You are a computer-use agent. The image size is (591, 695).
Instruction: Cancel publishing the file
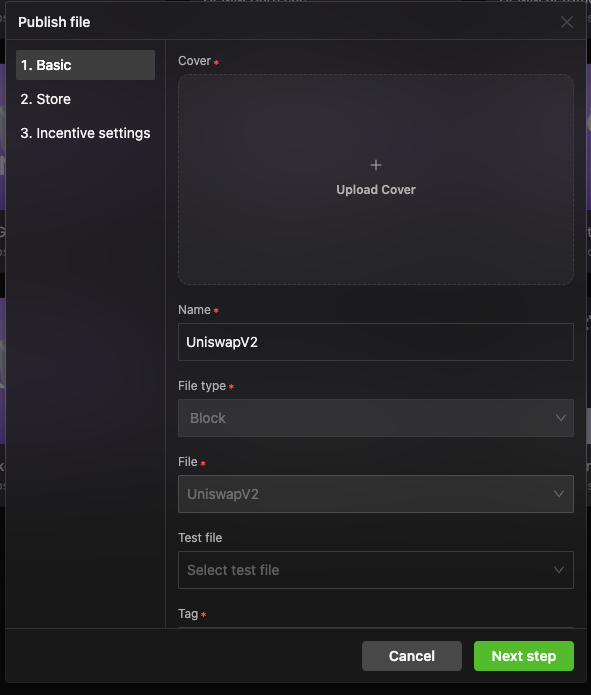tap(411, 656)
